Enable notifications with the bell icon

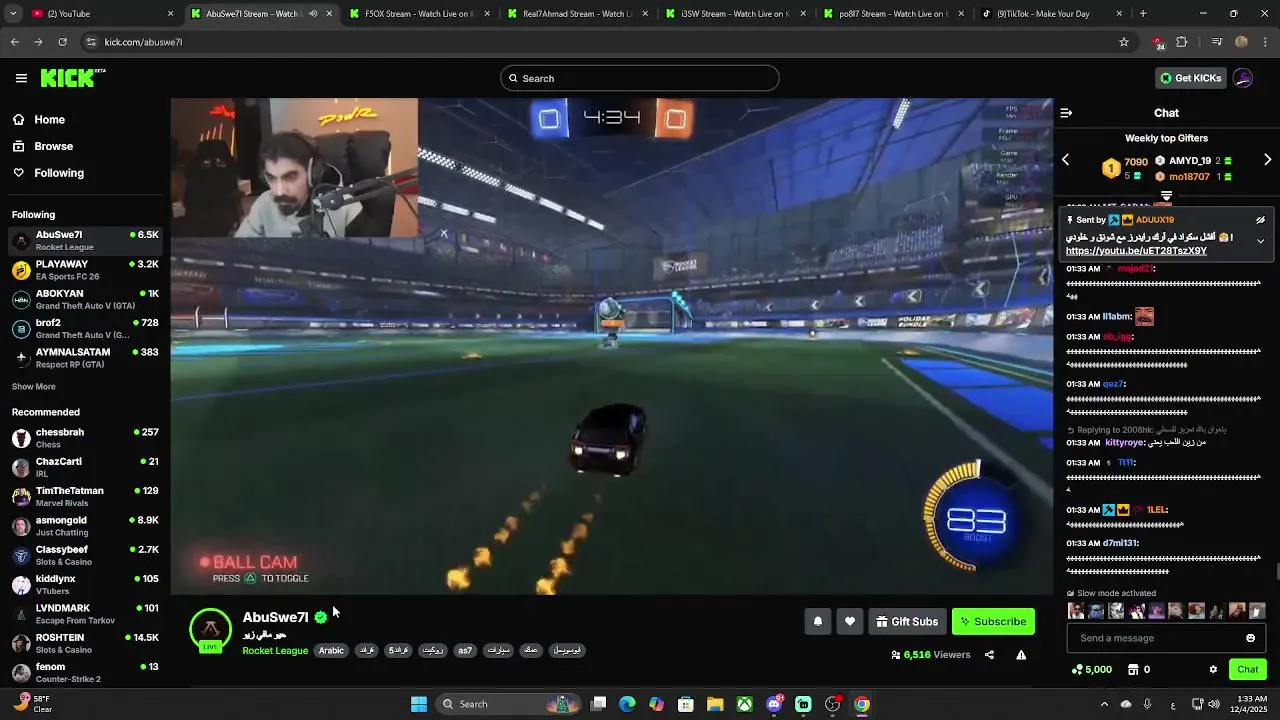[817, 621]
